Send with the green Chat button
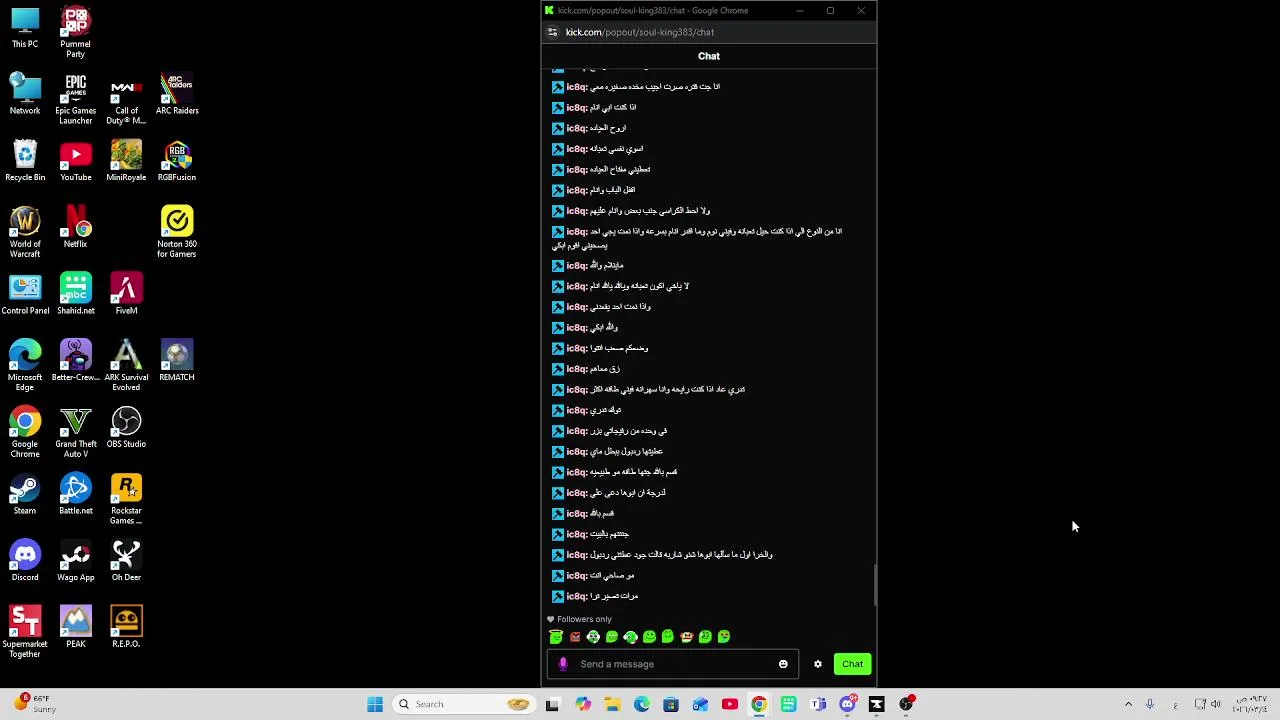Screen dimensions: 1280x720 [x=852, y=664]
